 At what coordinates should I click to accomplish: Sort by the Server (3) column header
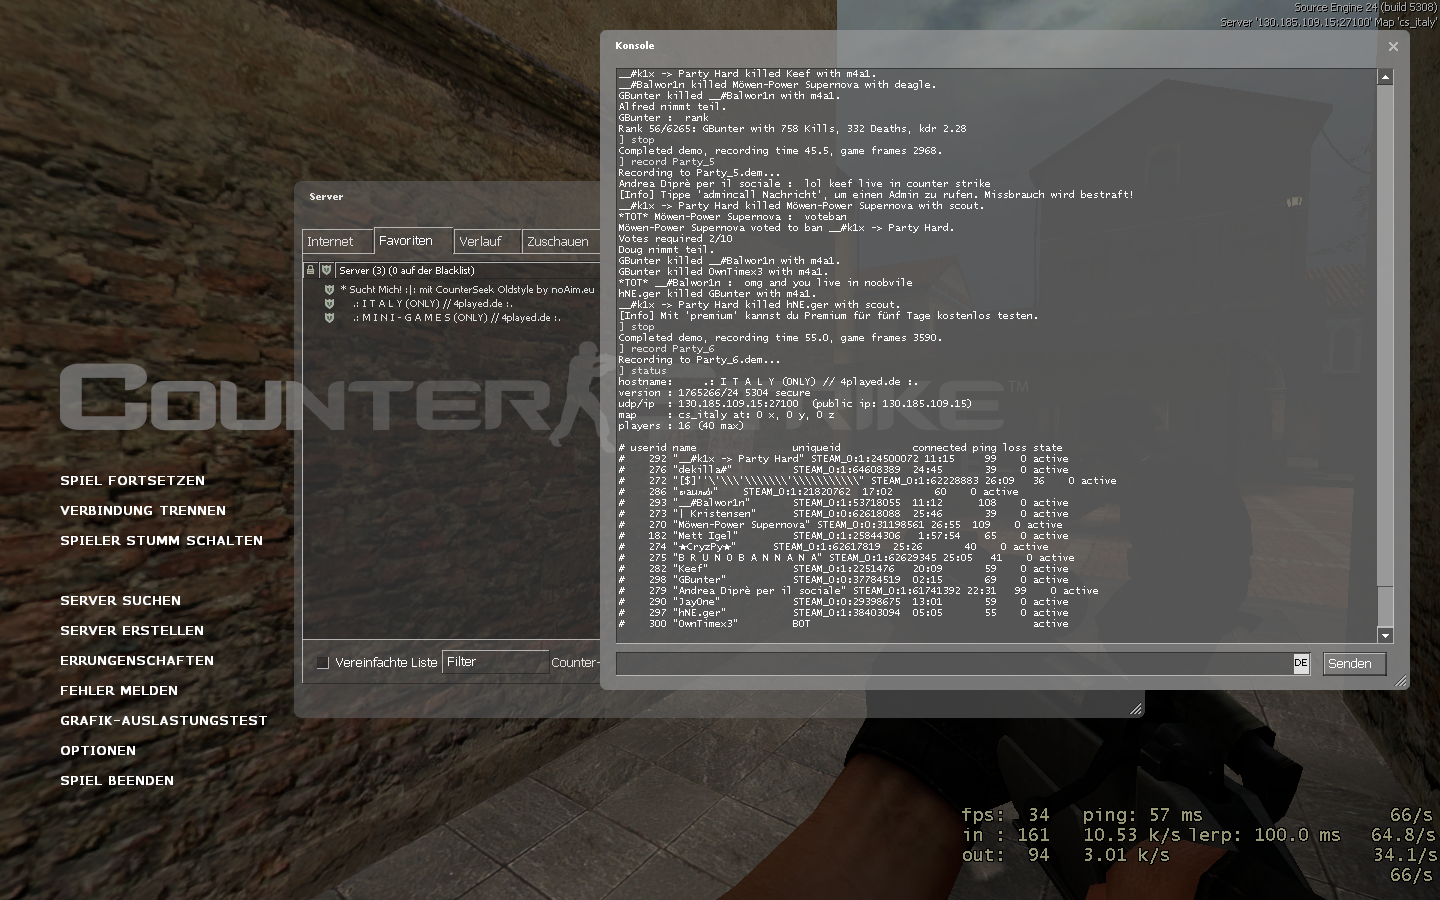(x=467, y=270)
